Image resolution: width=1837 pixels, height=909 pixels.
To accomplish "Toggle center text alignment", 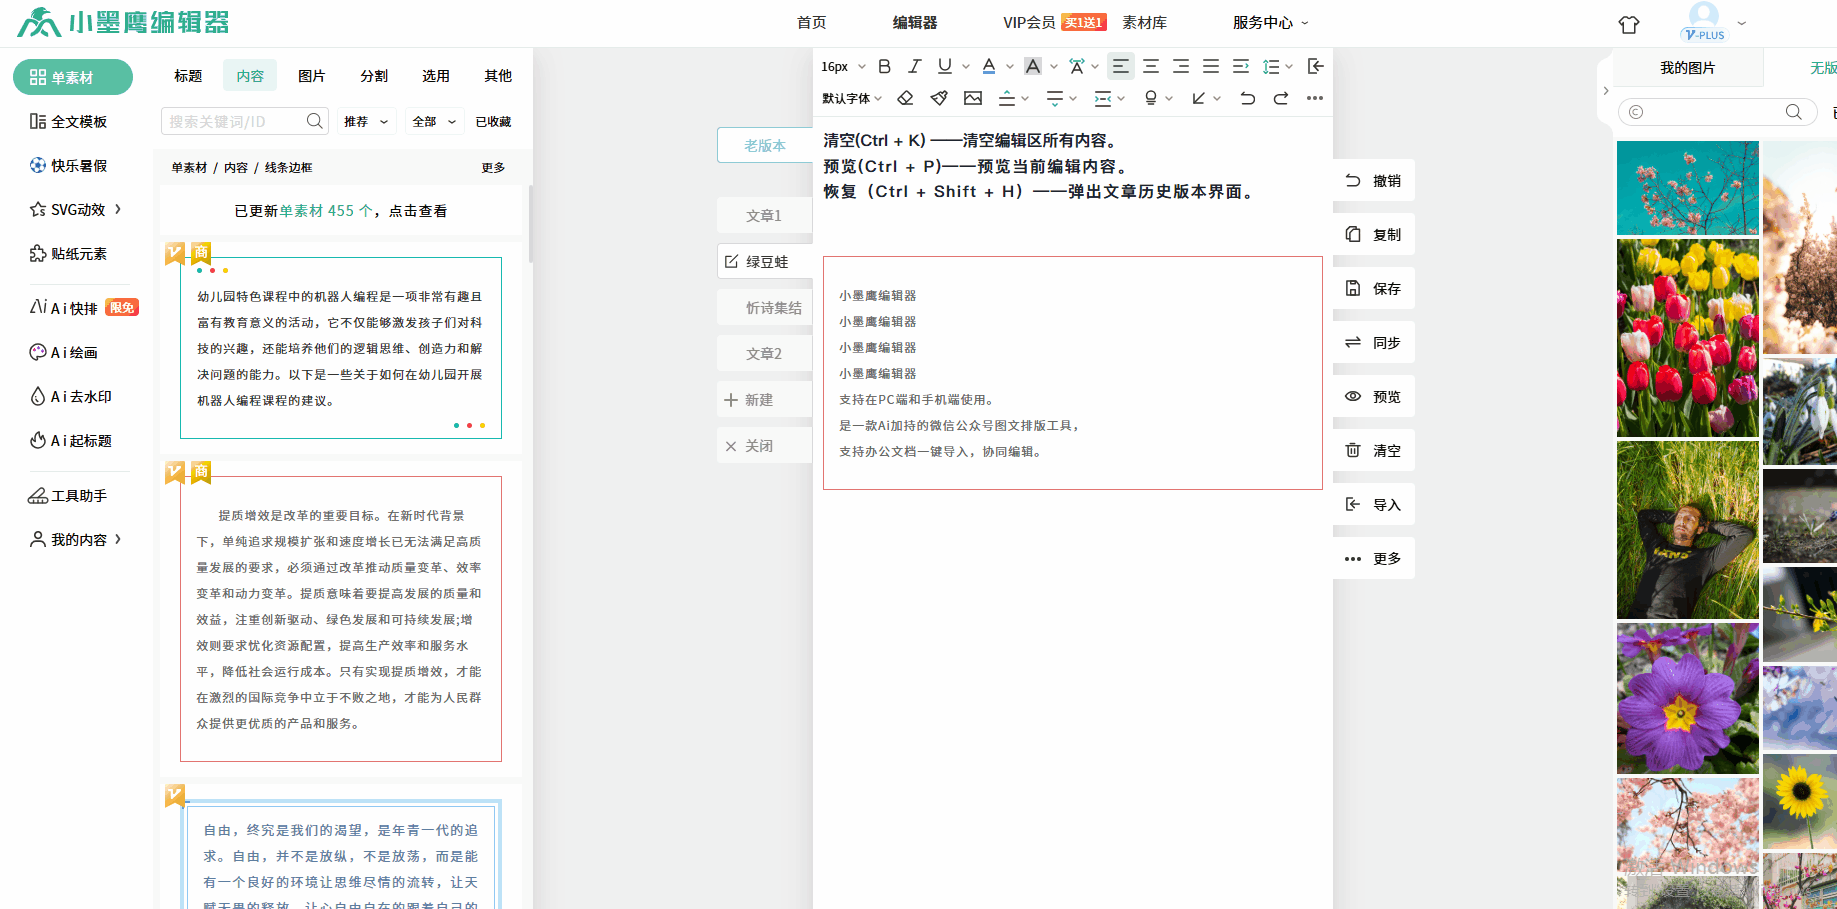I will coord(1151,66).
